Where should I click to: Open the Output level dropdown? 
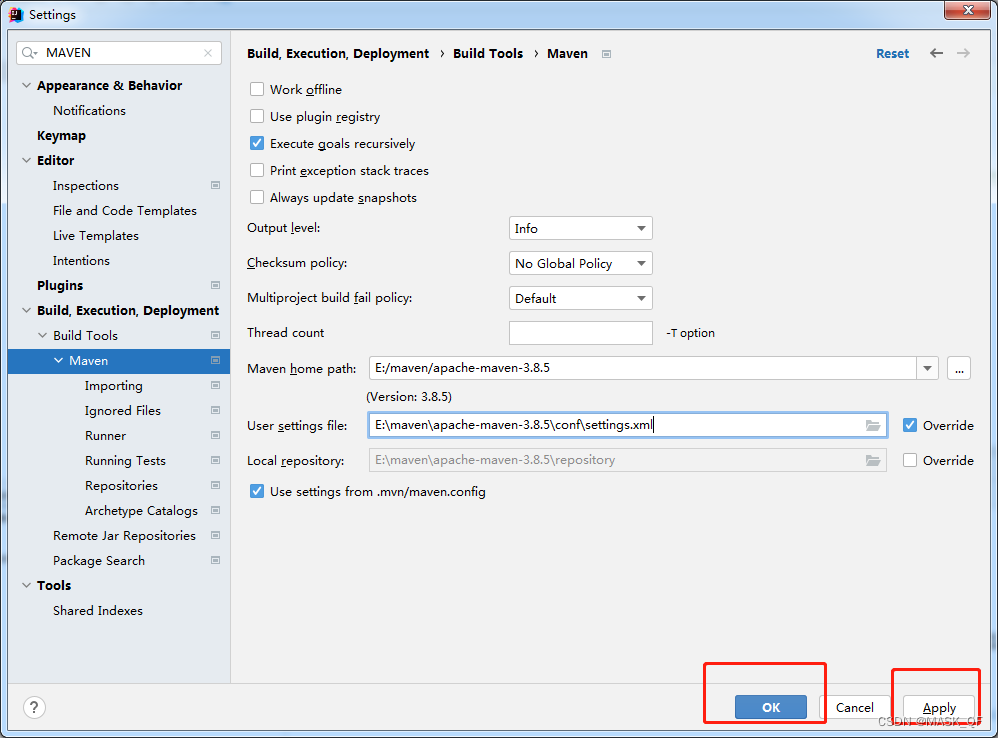coord(580,228)
